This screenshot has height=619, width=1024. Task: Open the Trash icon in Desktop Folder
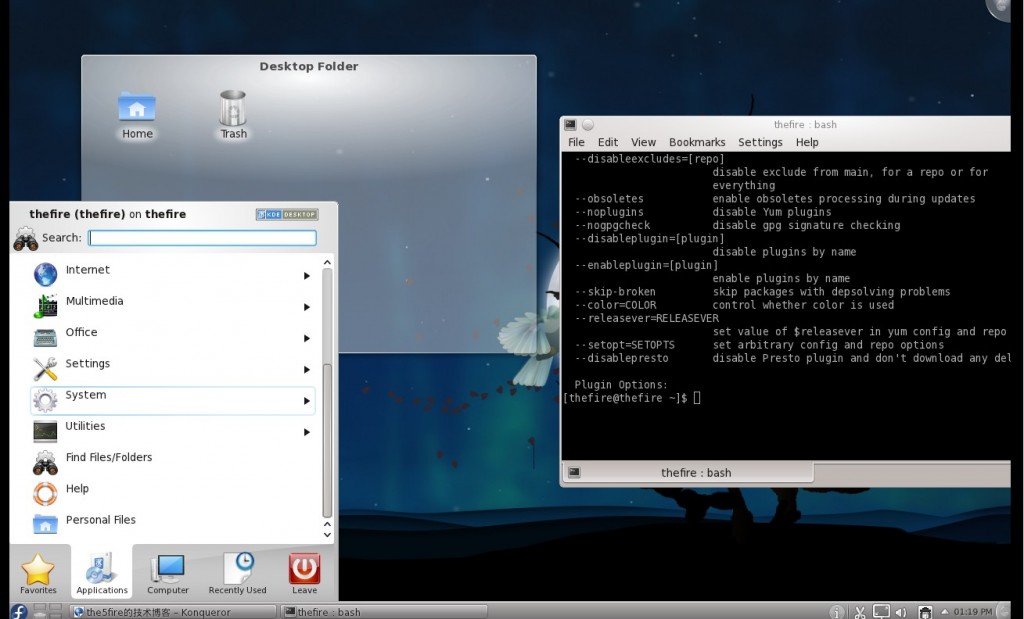pyautogui.click(x=233, y=108)
